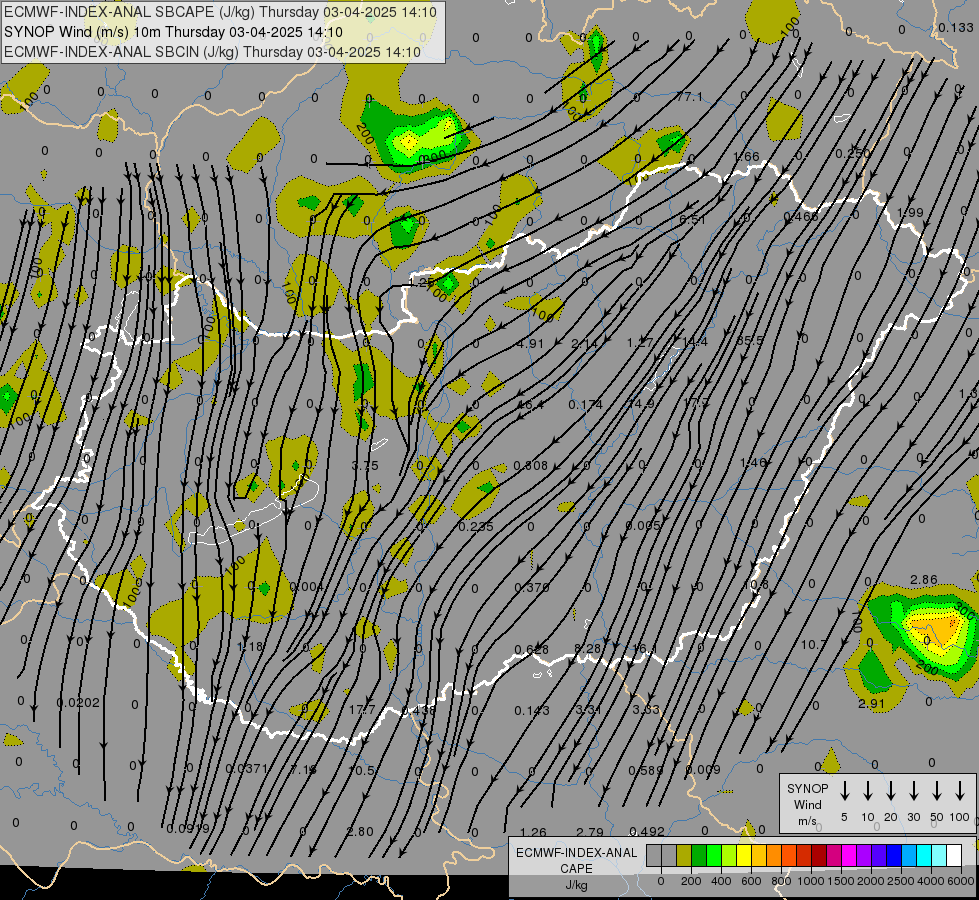Click the 2.86 value on the map

coord(923,580)
